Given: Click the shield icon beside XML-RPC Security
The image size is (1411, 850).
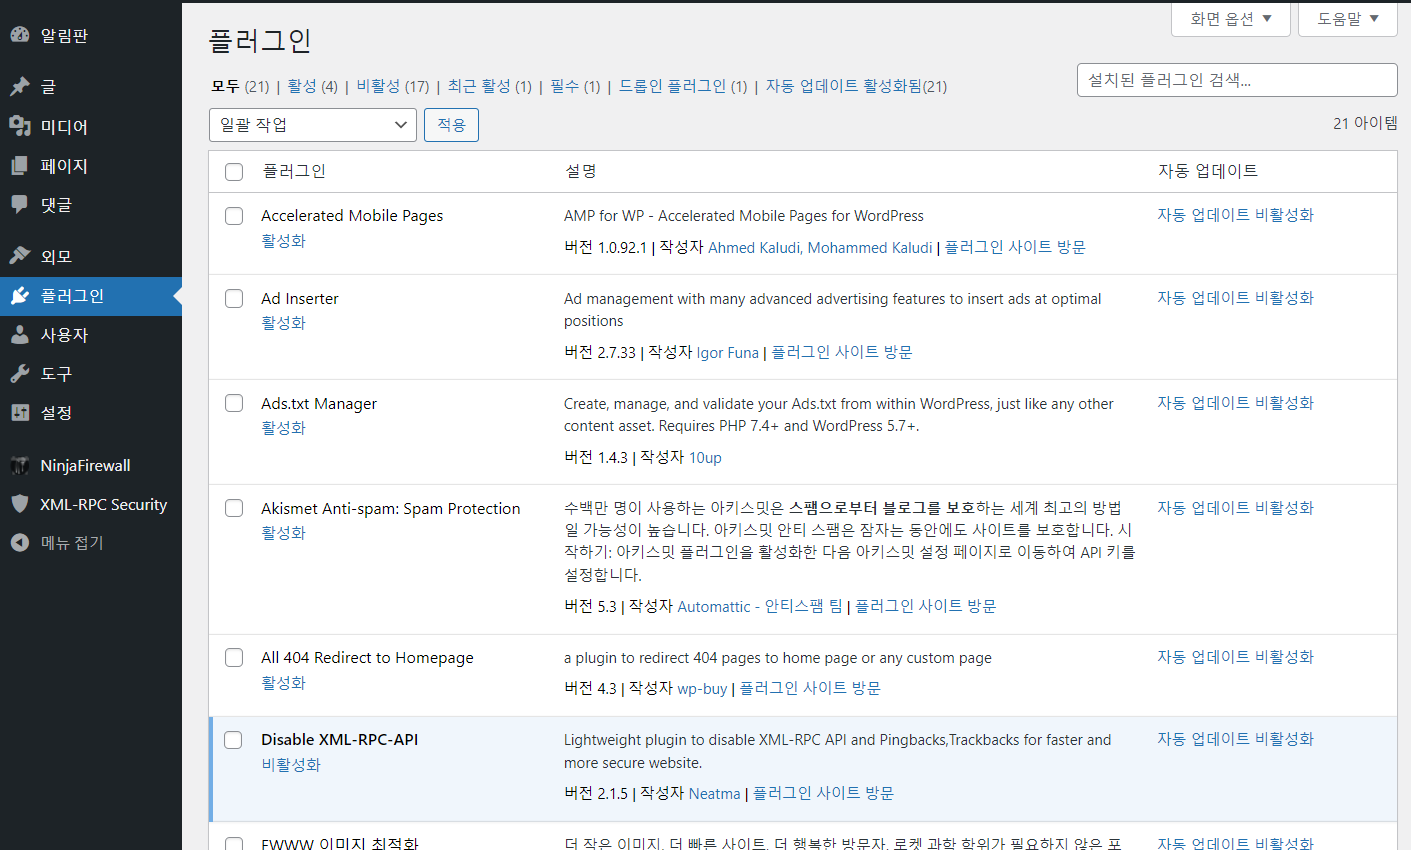Looking at the screenshot, I should pyautogui.click(x=20, y=504).
